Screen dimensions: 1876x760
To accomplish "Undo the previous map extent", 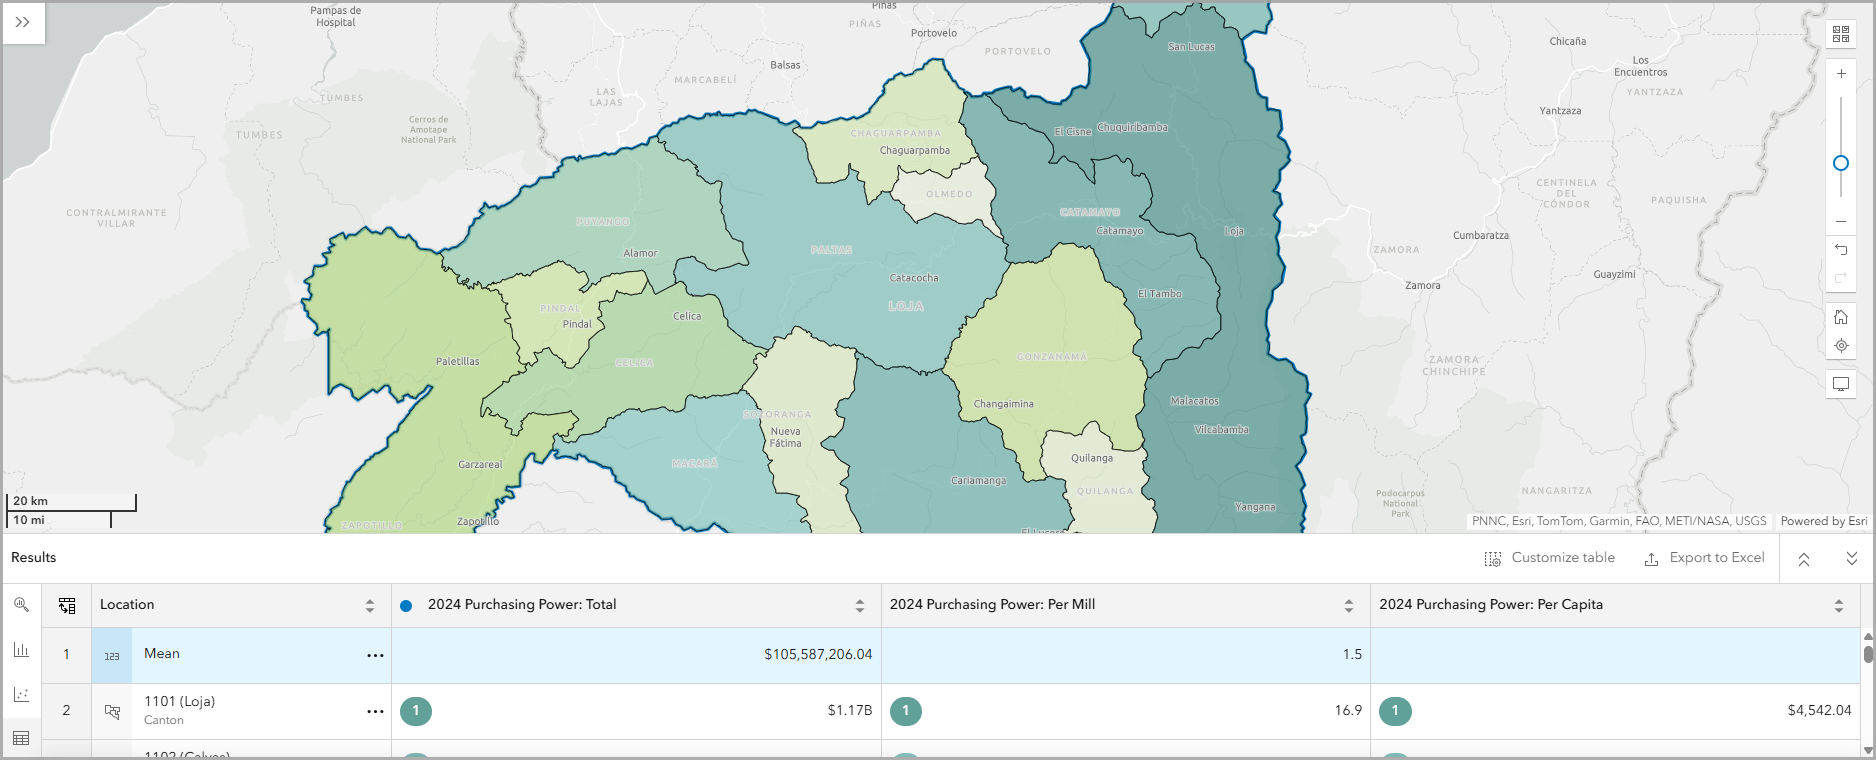I will 1841,250.
